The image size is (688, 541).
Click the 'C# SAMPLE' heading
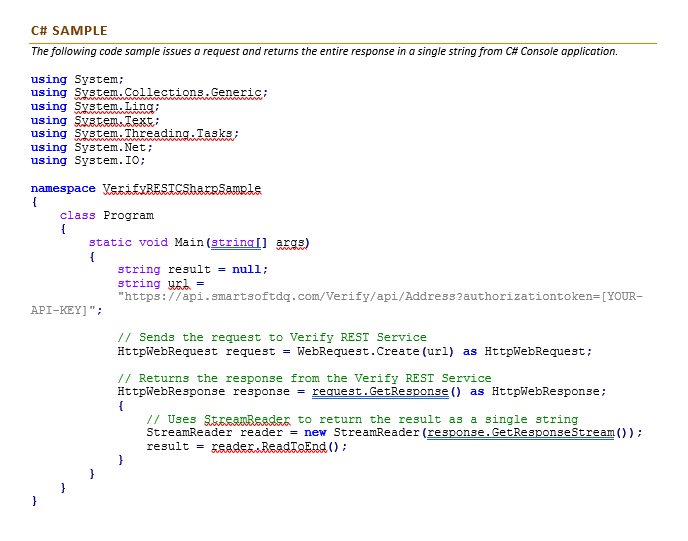click(x=69, y=31)
